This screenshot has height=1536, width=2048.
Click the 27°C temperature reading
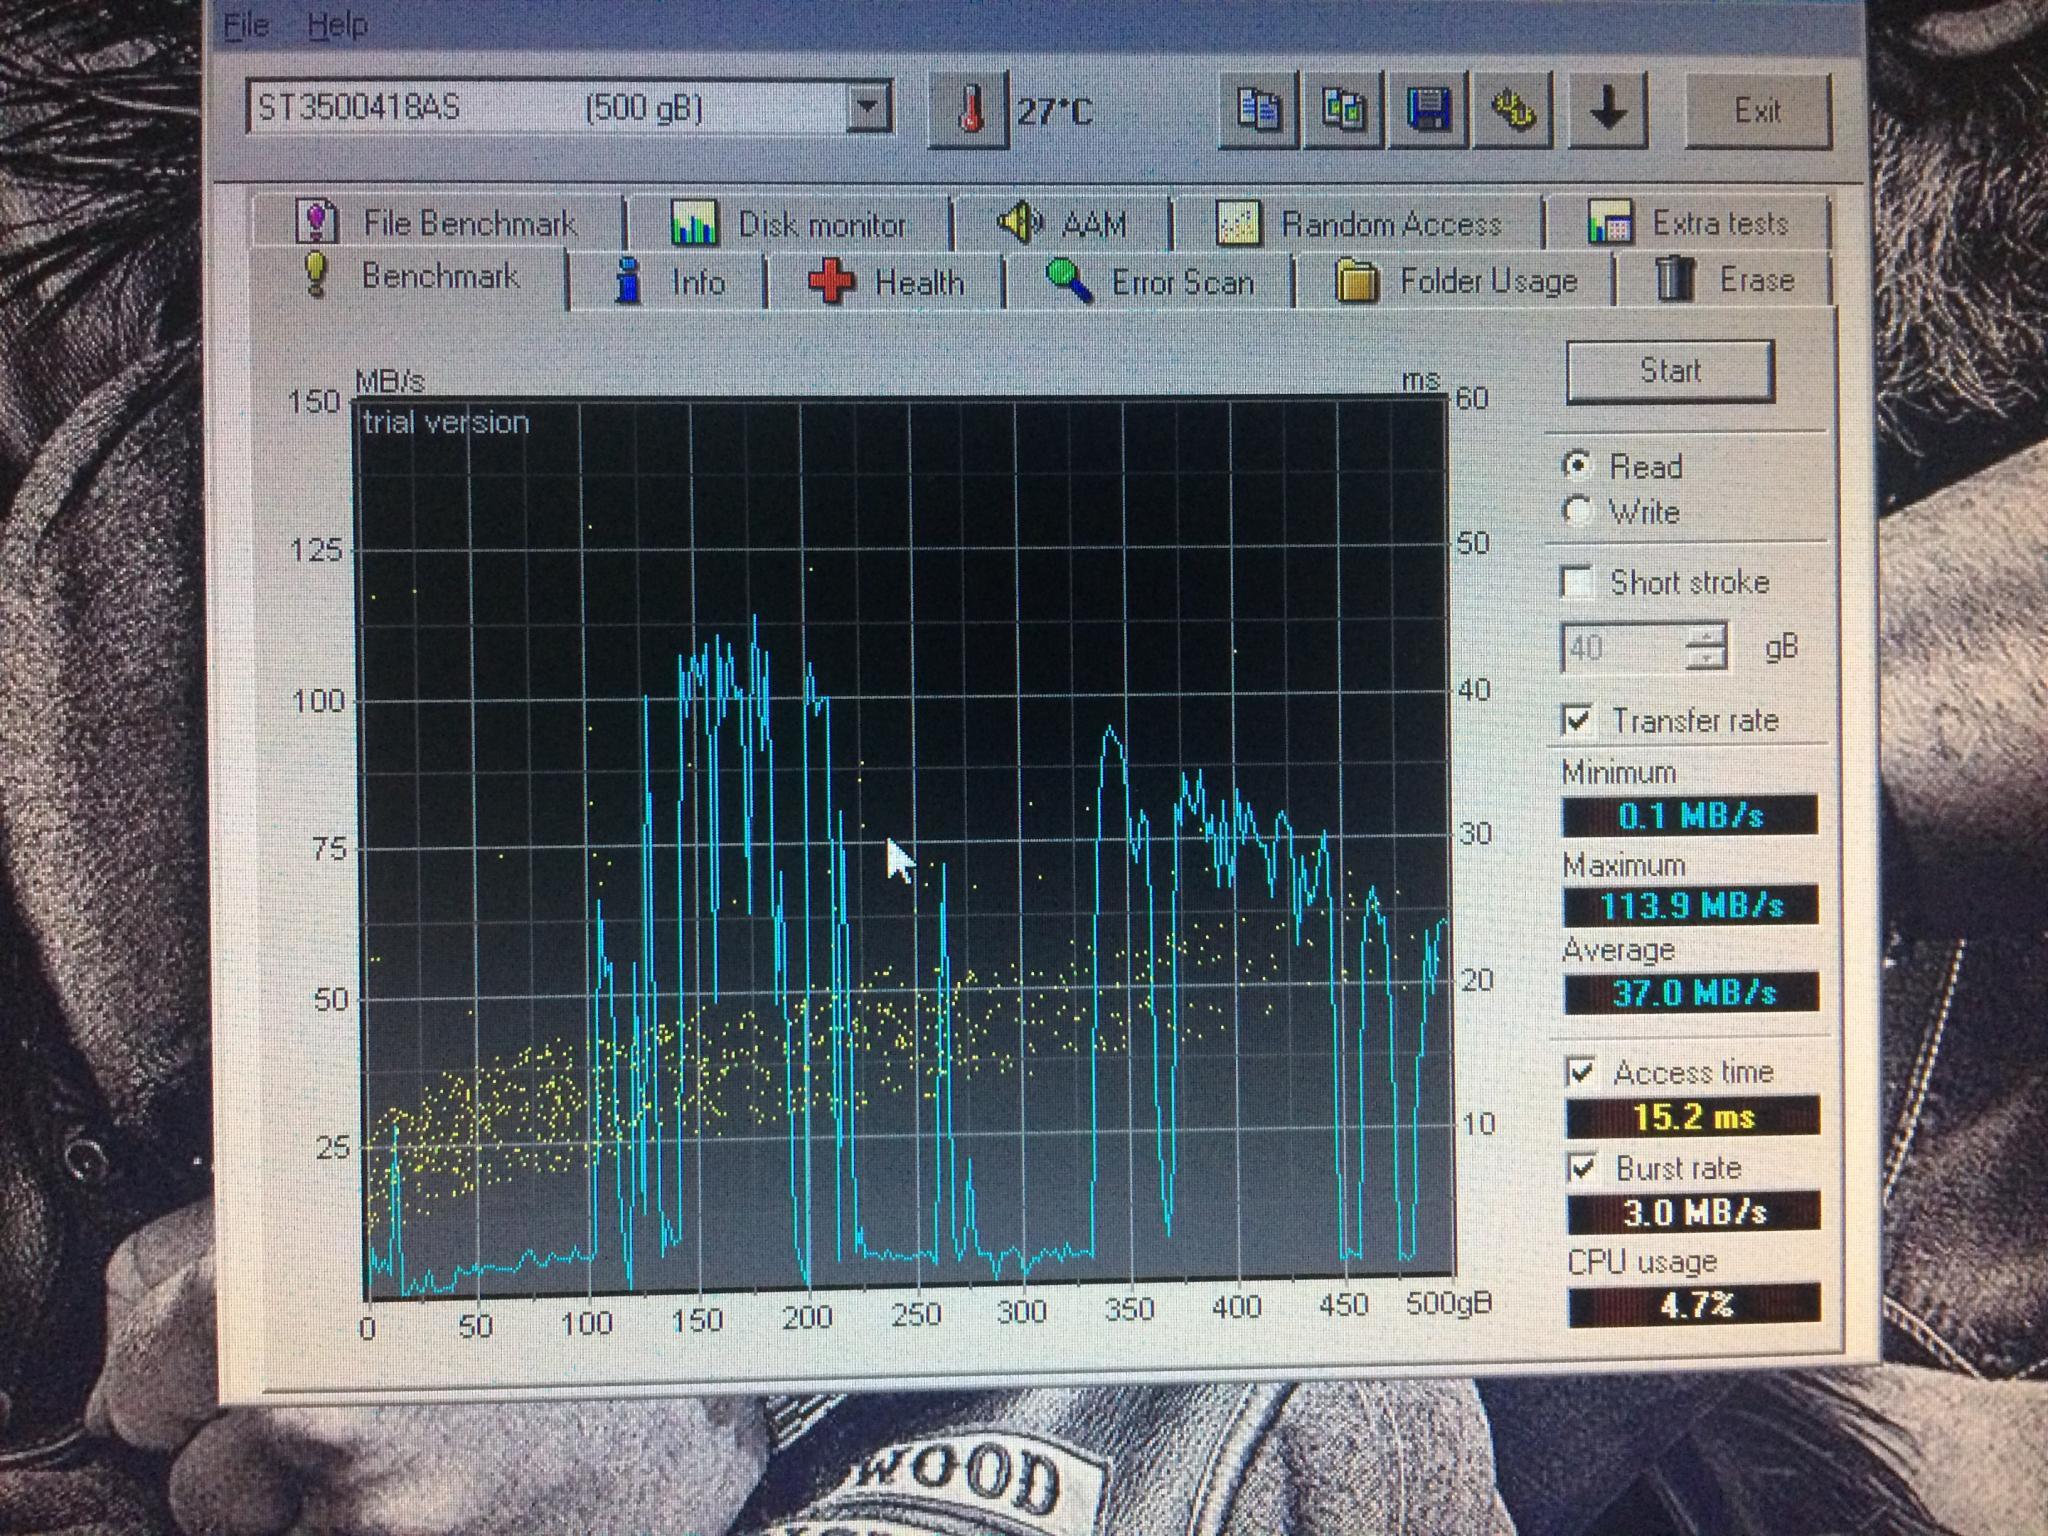click(1055, 111)
